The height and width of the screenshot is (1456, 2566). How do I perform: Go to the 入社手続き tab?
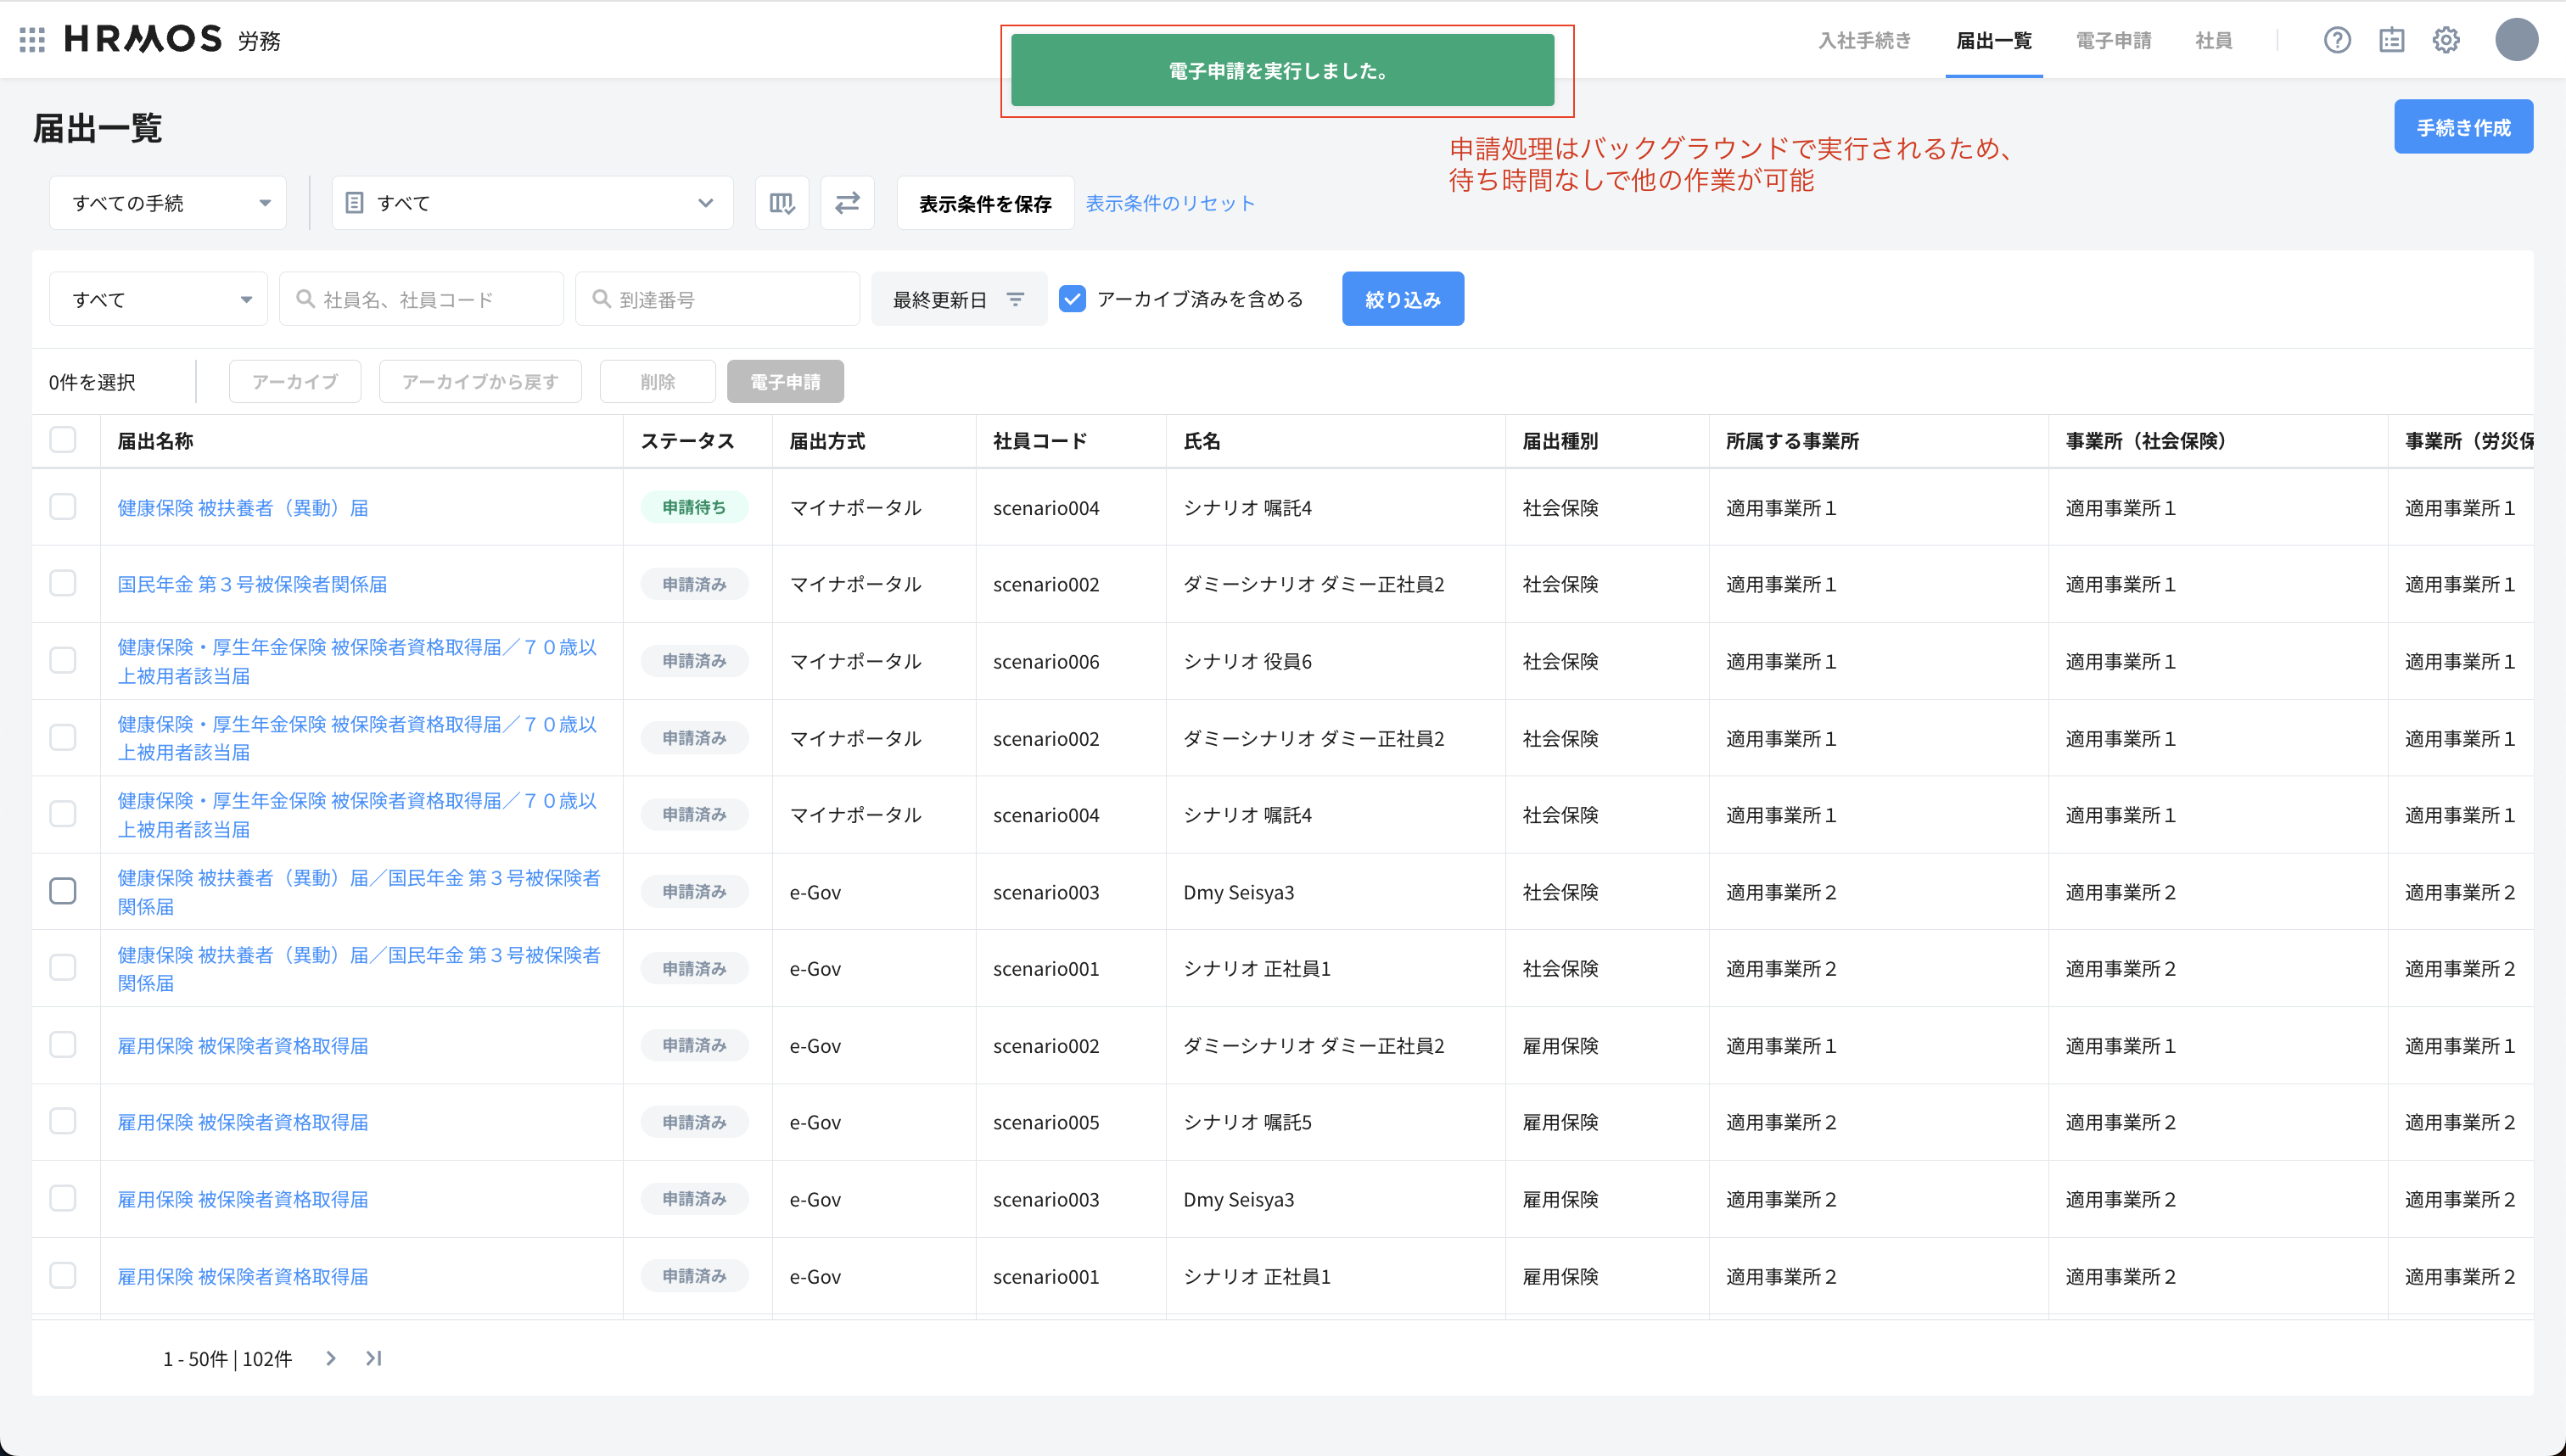(1864, 40)
